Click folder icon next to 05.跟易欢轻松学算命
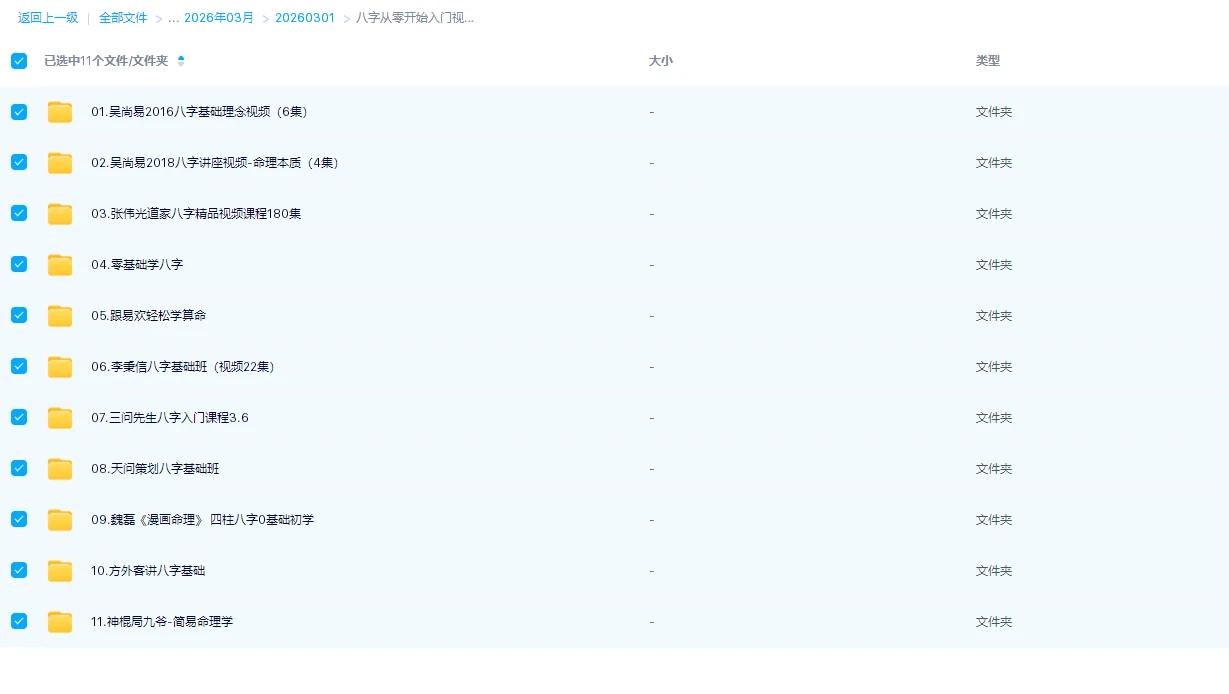The image size is (1229, 694). click(x=60, y=316)
